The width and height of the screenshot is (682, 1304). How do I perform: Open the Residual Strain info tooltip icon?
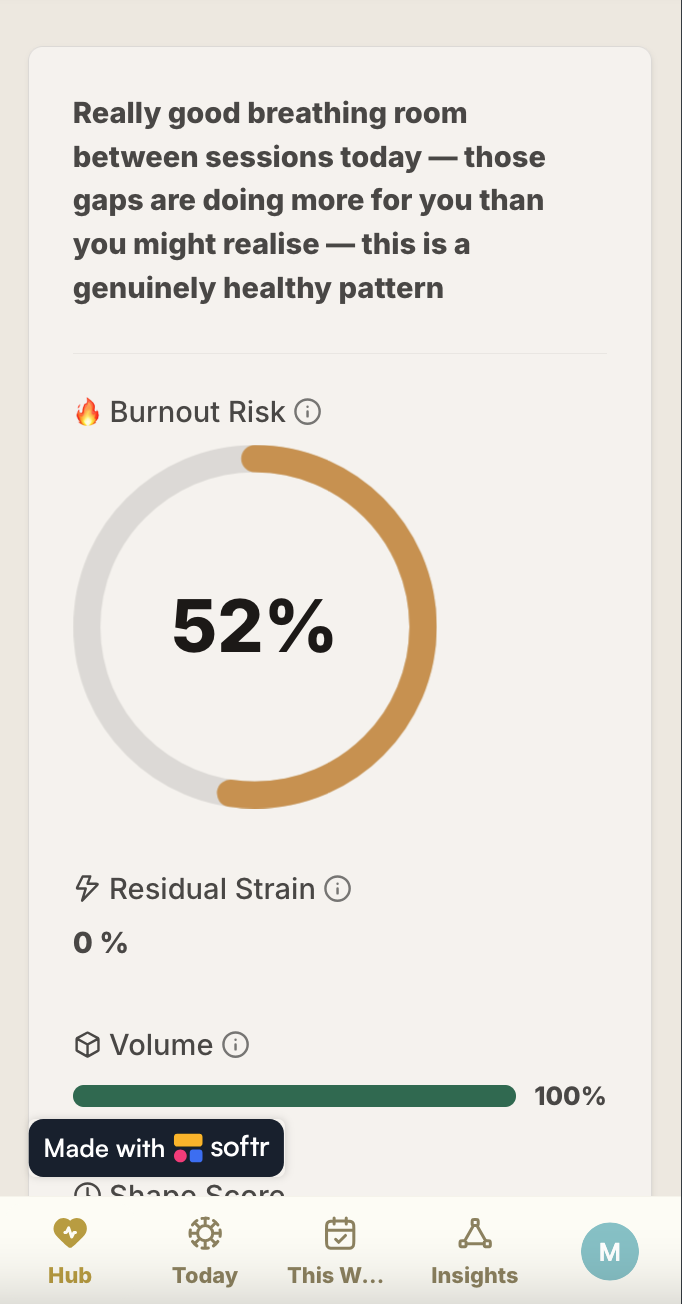338,889
